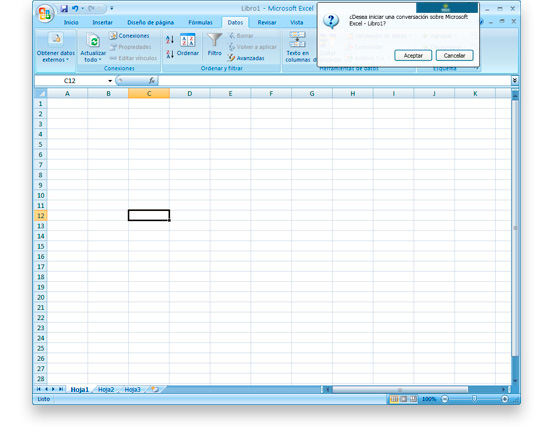Go to last sheet with navigation arrow

pyautogui.click(x=61, y=389)
